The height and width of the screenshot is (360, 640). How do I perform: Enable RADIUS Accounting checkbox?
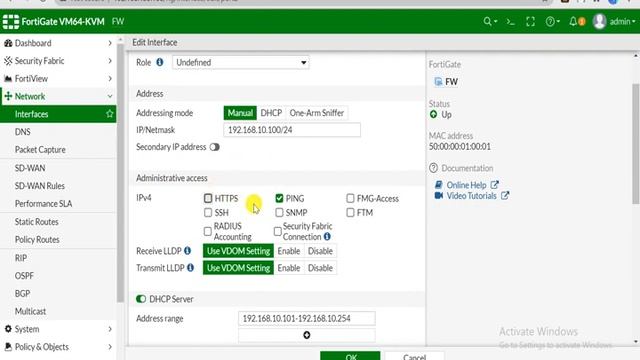pos(208,231)
